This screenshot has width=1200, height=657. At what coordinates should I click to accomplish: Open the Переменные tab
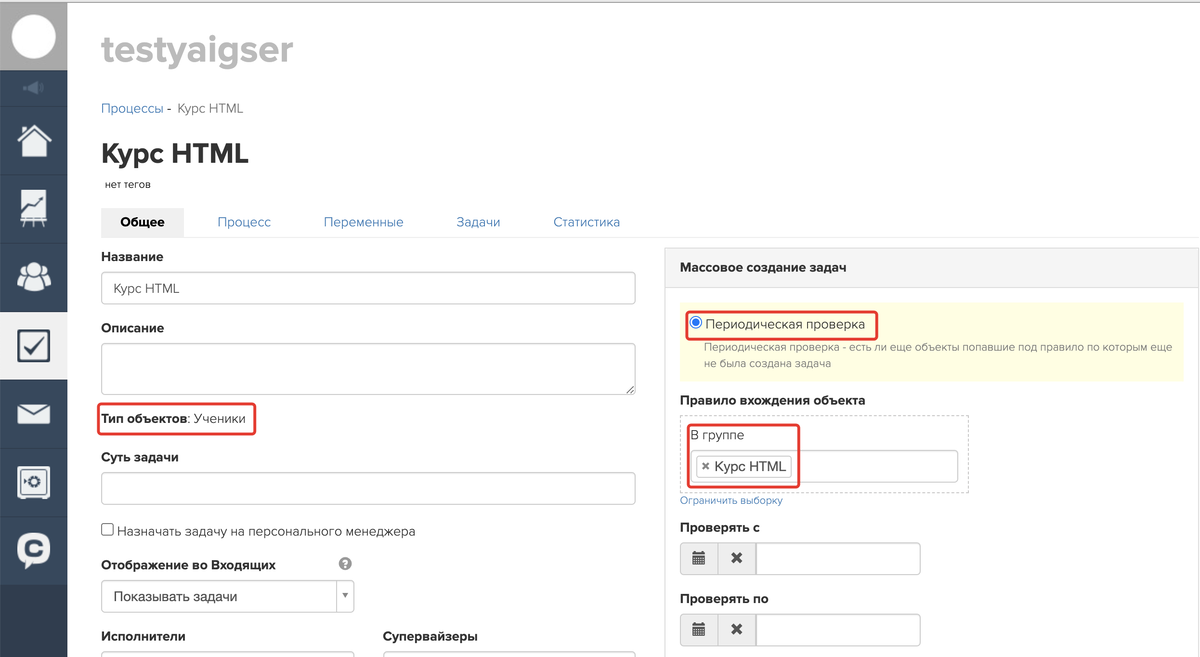363,222
